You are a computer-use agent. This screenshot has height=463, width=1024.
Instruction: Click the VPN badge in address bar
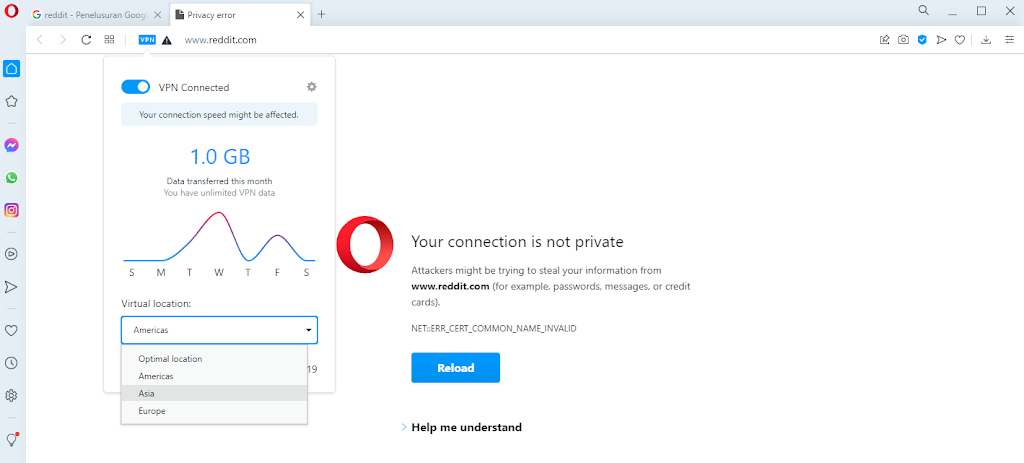click(x=147, y=40)
